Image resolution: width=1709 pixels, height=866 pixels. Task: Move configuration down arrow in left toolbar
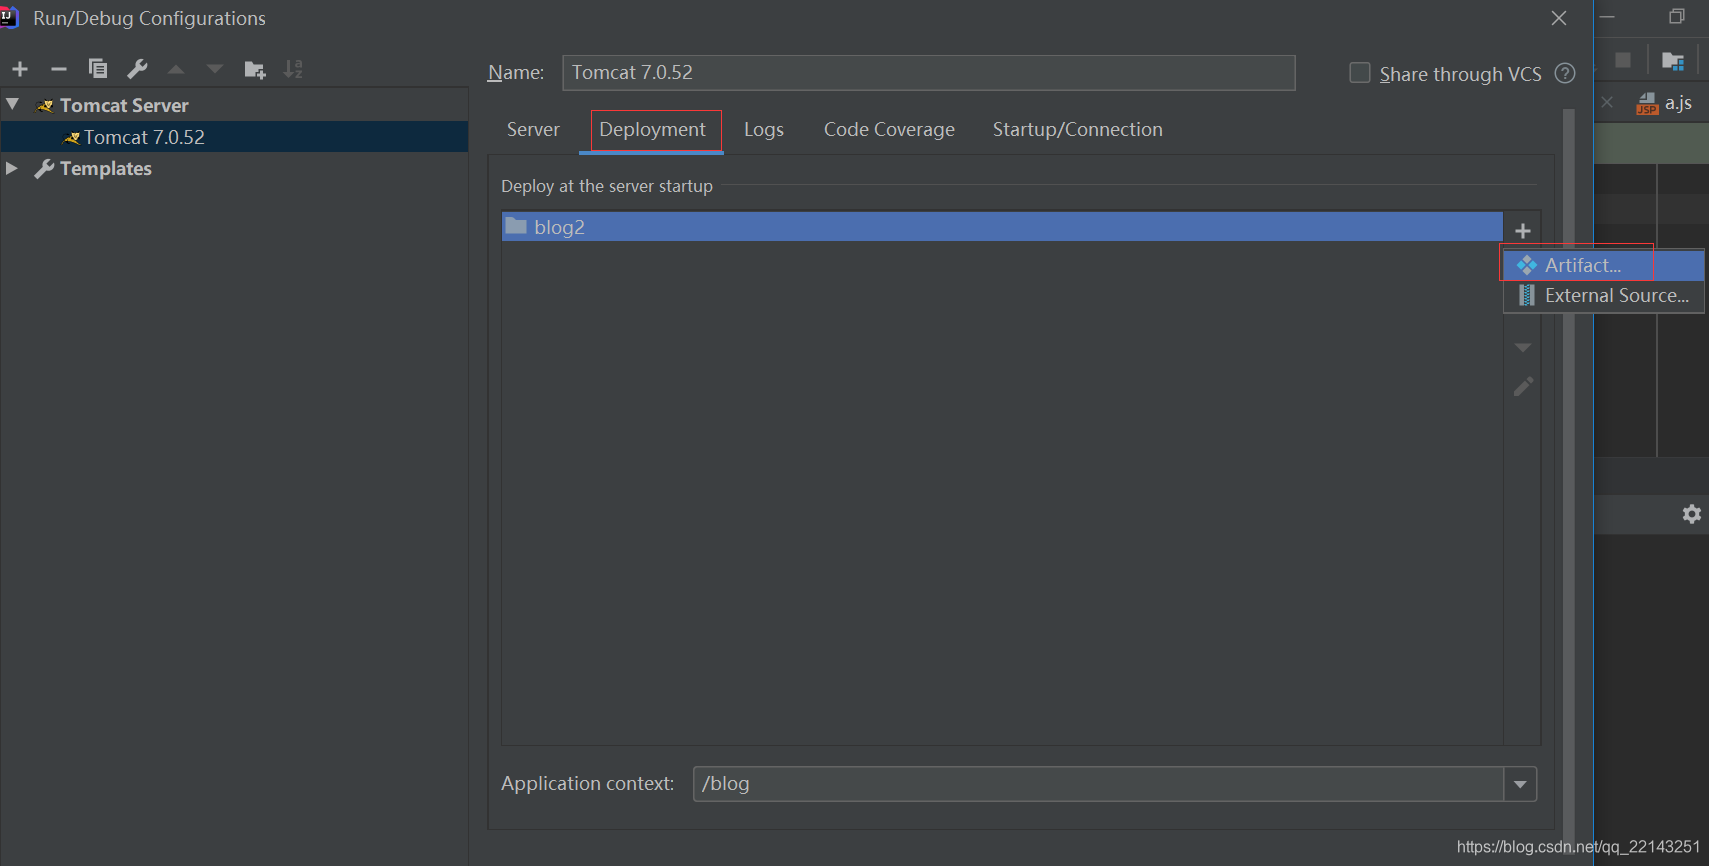pos(215,69)
